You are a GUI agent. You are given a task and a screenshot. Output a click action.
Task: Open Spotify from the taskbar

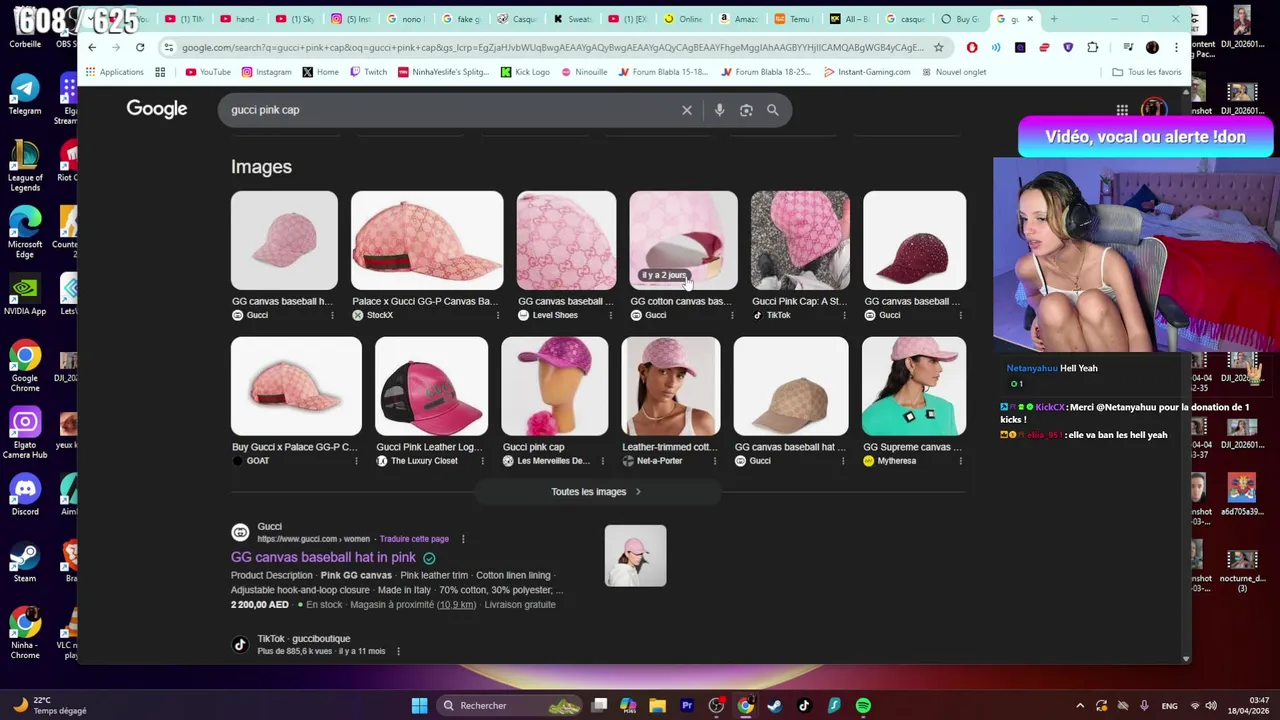pyautogui.click(x=863, y=706)
